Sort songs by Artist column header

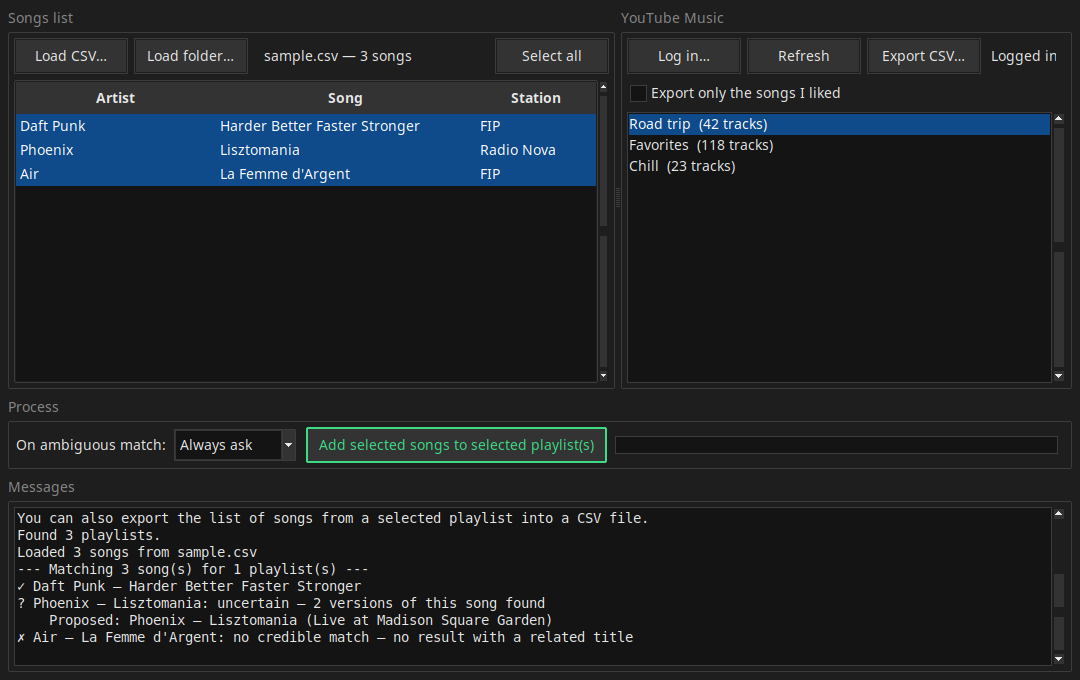click(115, 98)
